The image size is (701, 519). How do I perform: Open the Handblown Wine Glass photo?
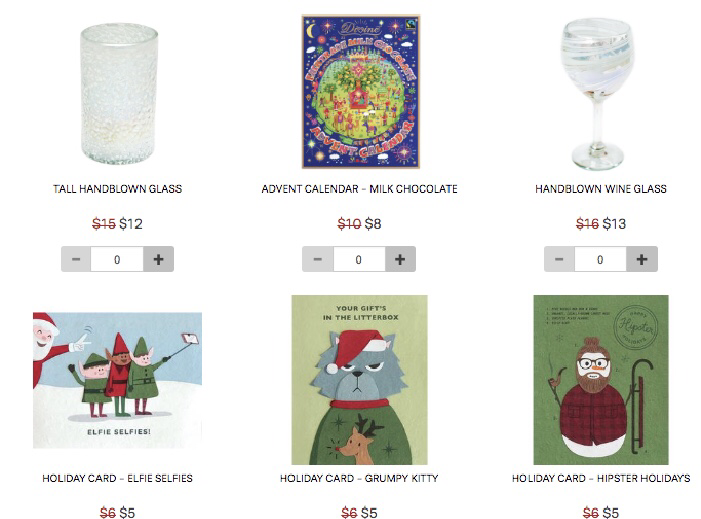pyautogui.click(x=597, y=93)
